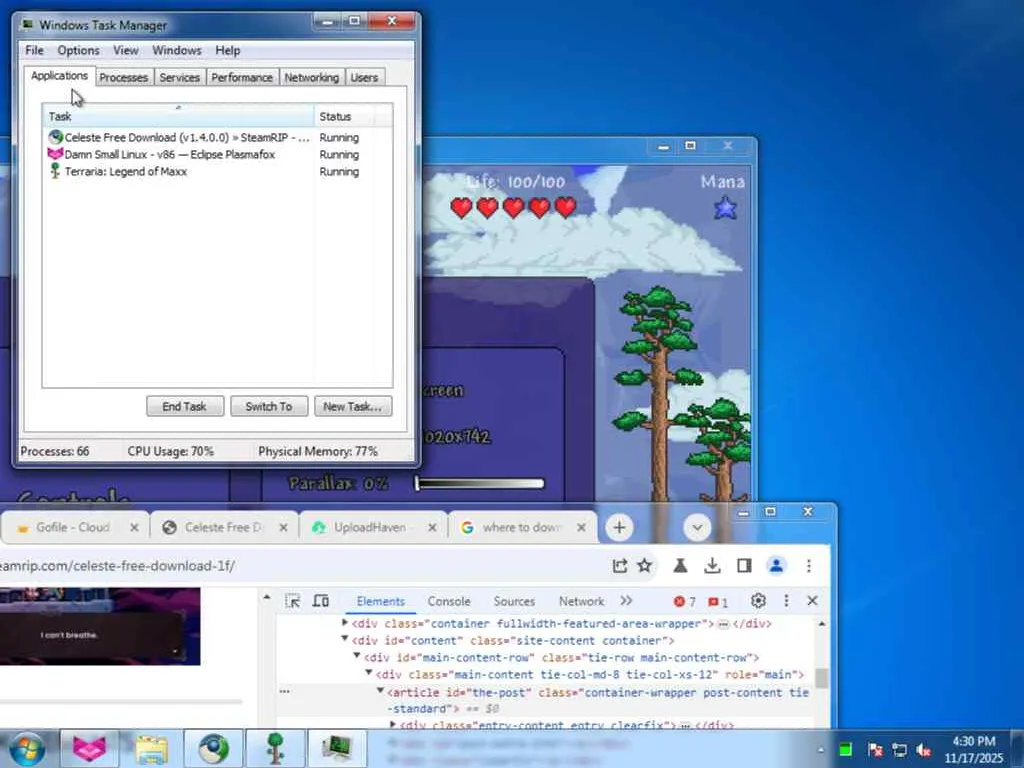Sort list by Status column header

click(x=344, y=116)
